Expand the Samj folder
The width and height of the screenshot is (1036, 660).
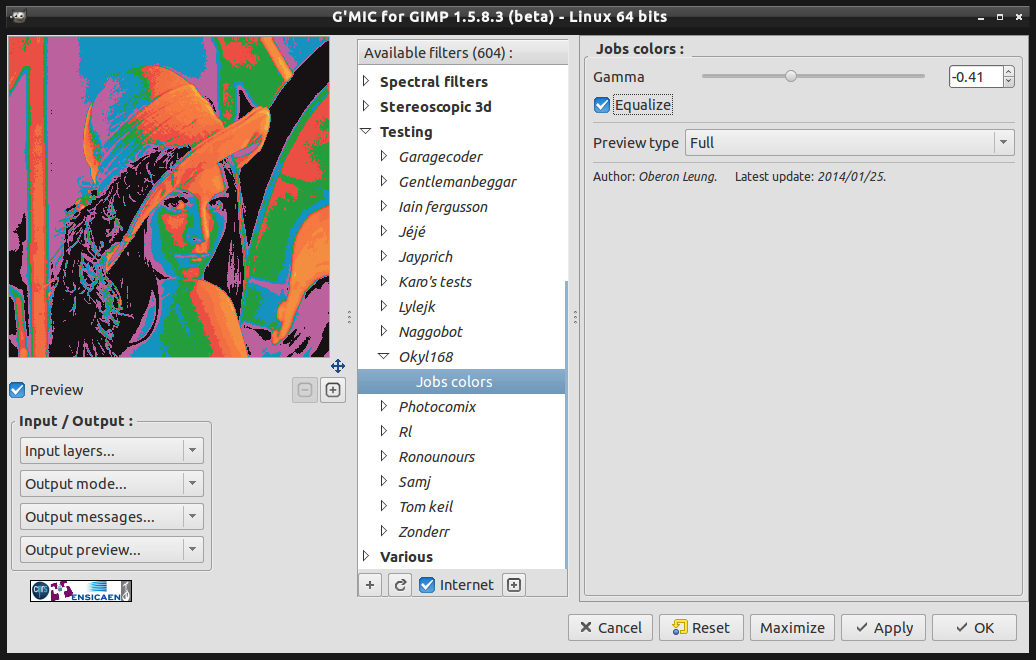pos(384,481)
